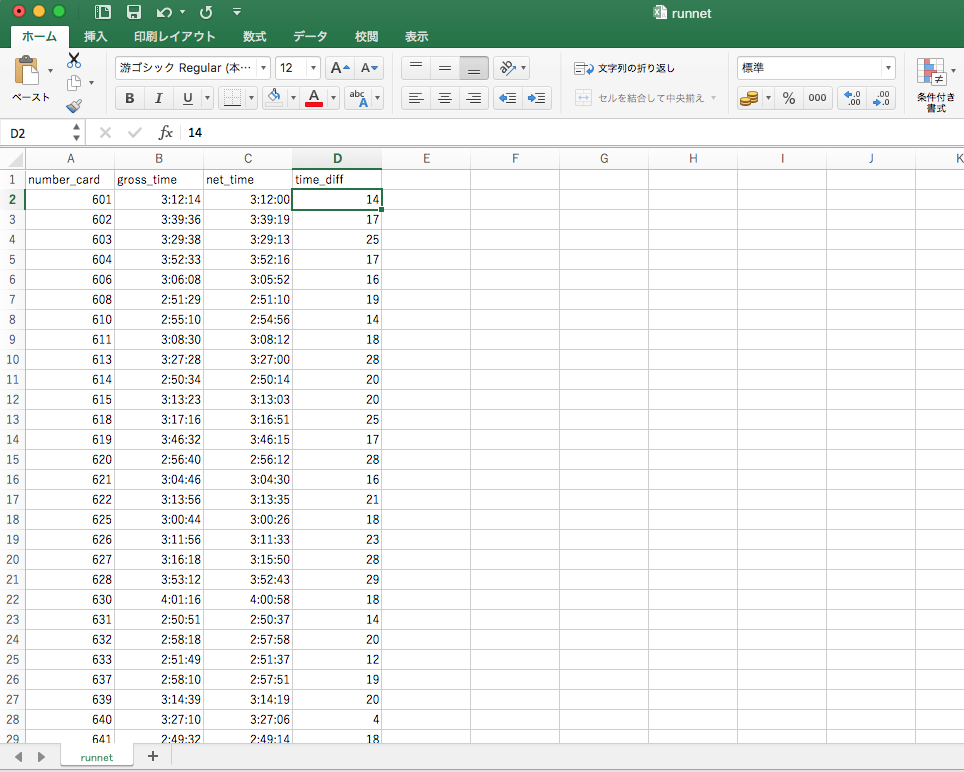This screenshot has height=772, width=964.
Task: Expand fill color options arrow
Action: tap(293, 98)
